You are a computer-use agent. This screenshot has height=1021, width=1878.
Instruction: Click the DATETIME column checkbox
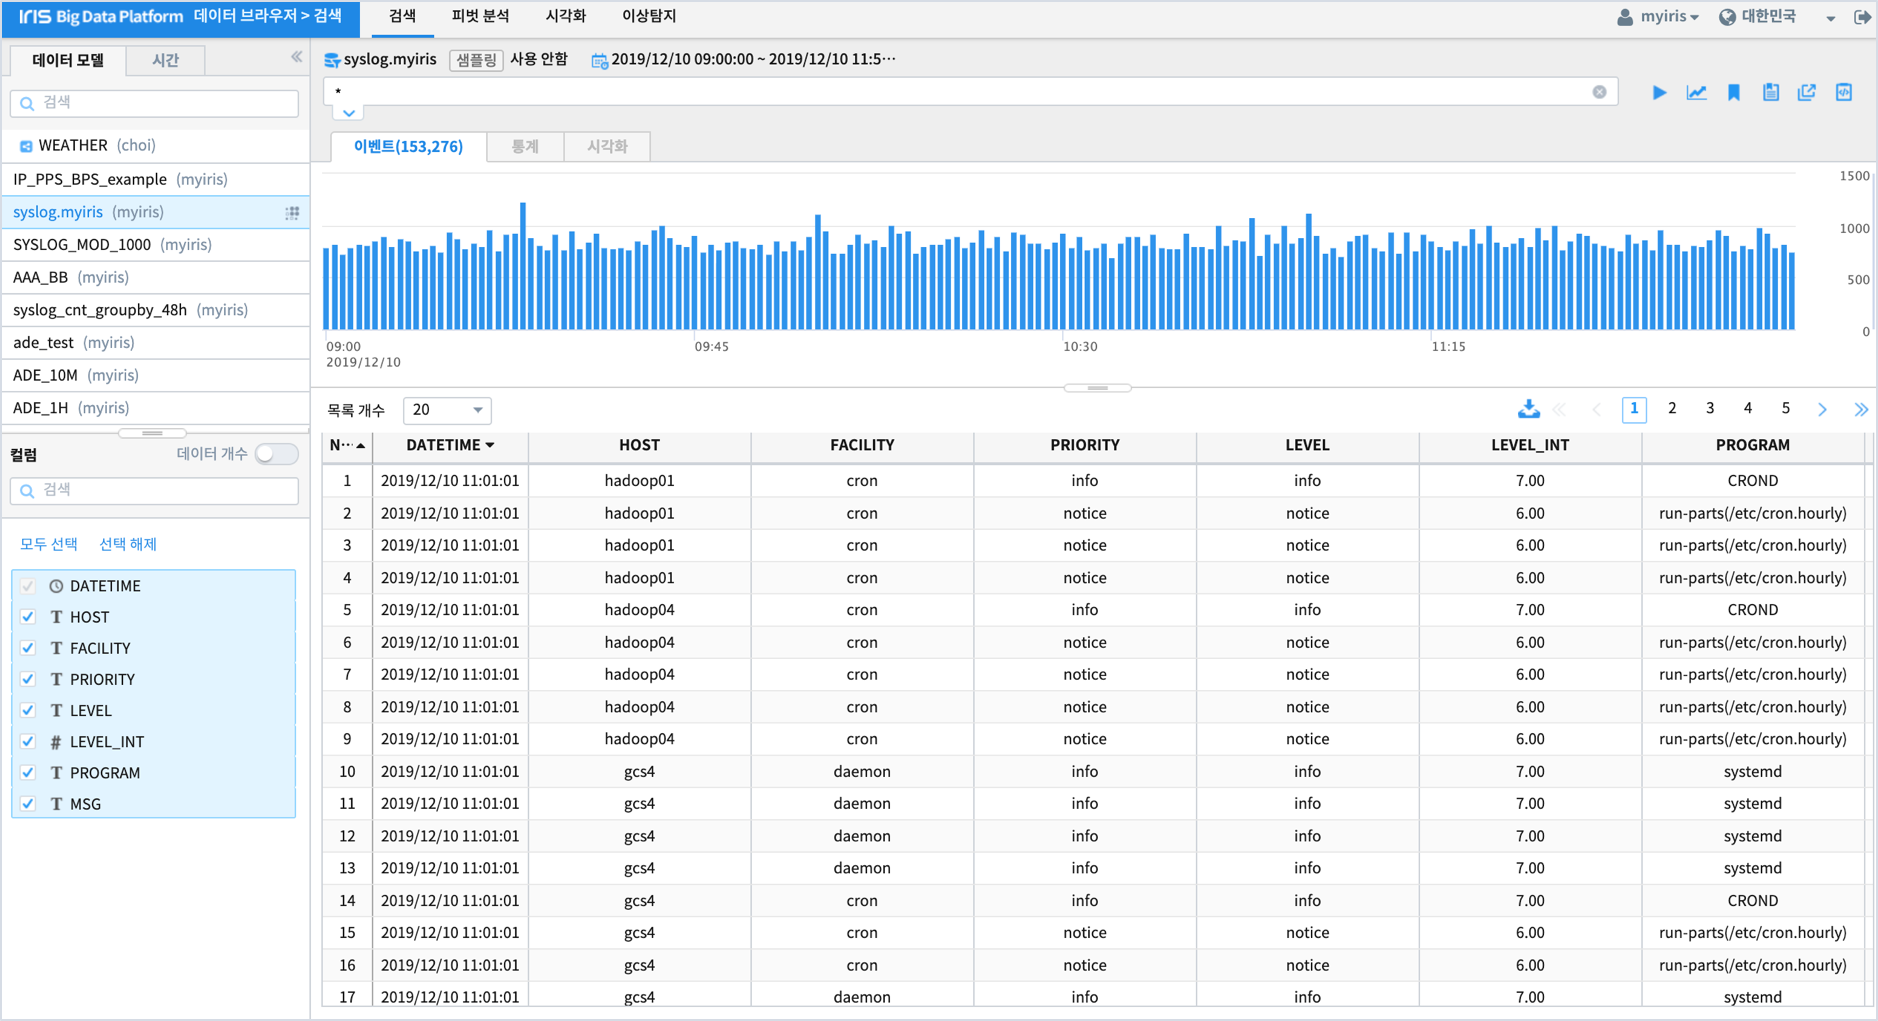click(x=28, y=586)
